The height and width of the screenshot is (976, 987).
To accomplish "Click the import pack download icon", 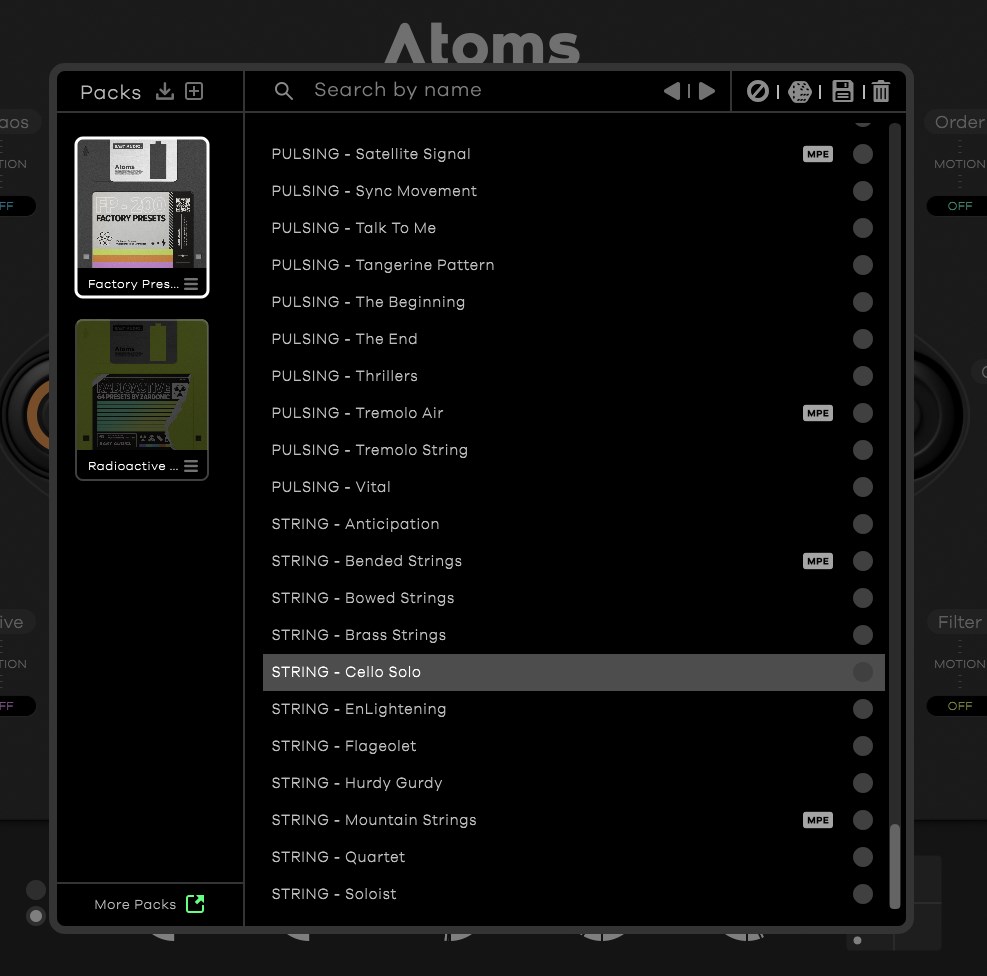I will (x=165, y=91).
